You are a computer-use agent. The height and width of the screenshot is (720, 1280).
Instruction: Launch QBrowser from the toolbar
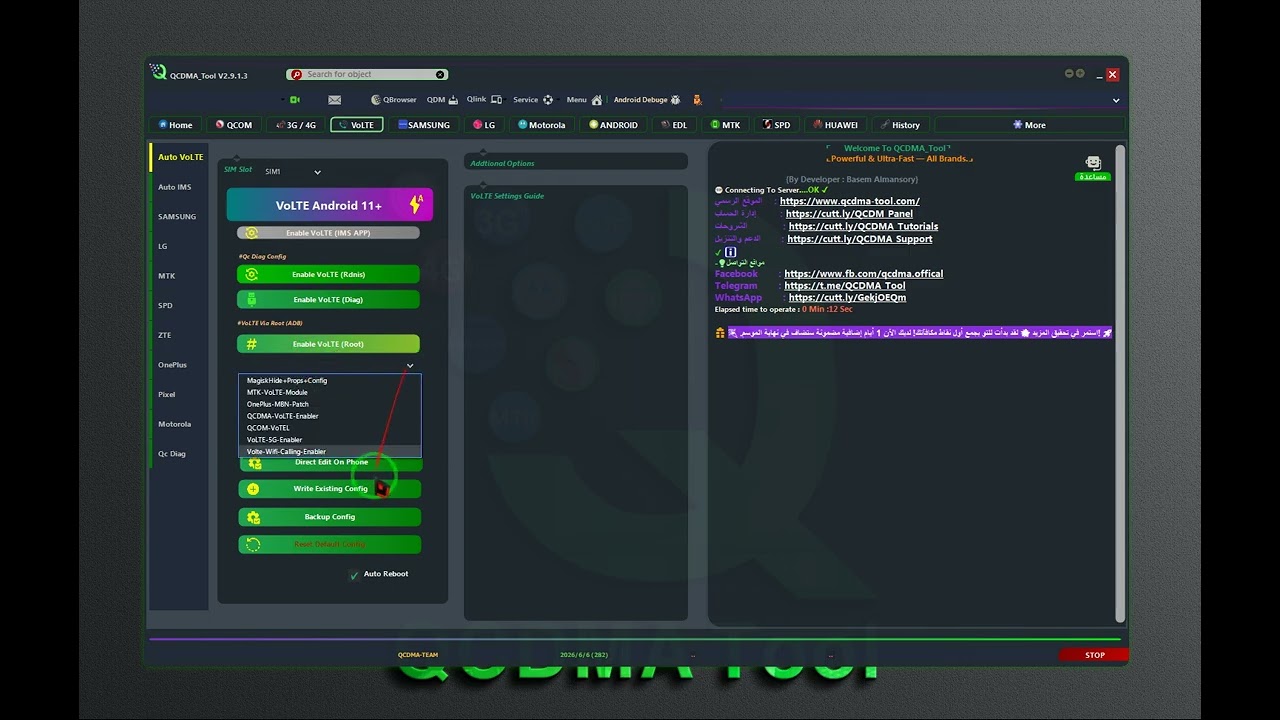tap(394, 100)
